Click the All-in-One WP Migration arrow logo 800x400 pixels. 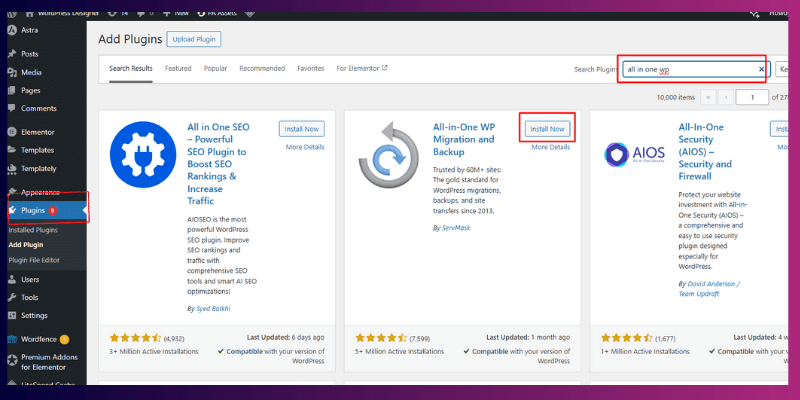389,155
